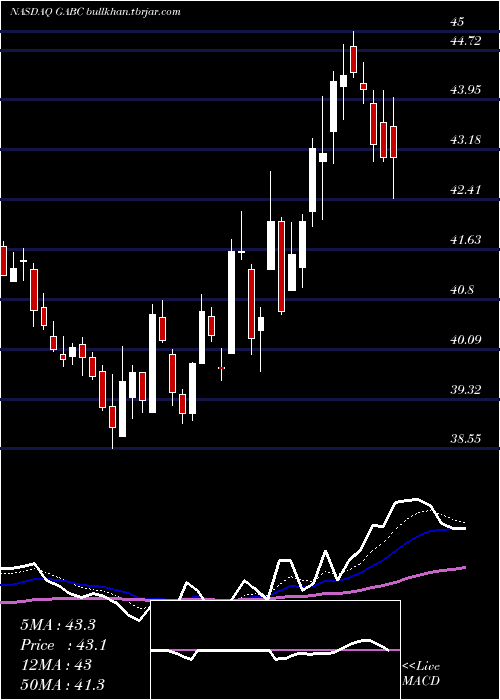Select the 45 price axis label
This screenshot has width=500, height=700.
point(458,21)
